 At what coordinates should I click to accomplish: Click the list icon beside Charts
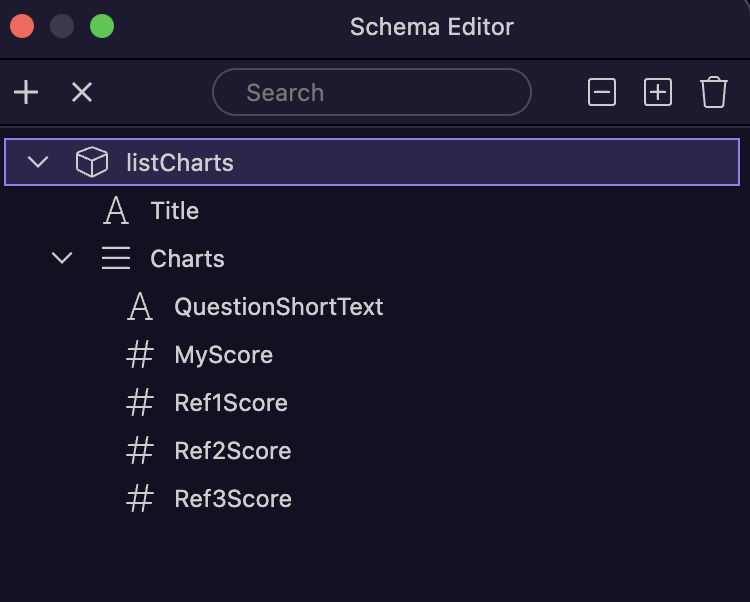(116, 258)
